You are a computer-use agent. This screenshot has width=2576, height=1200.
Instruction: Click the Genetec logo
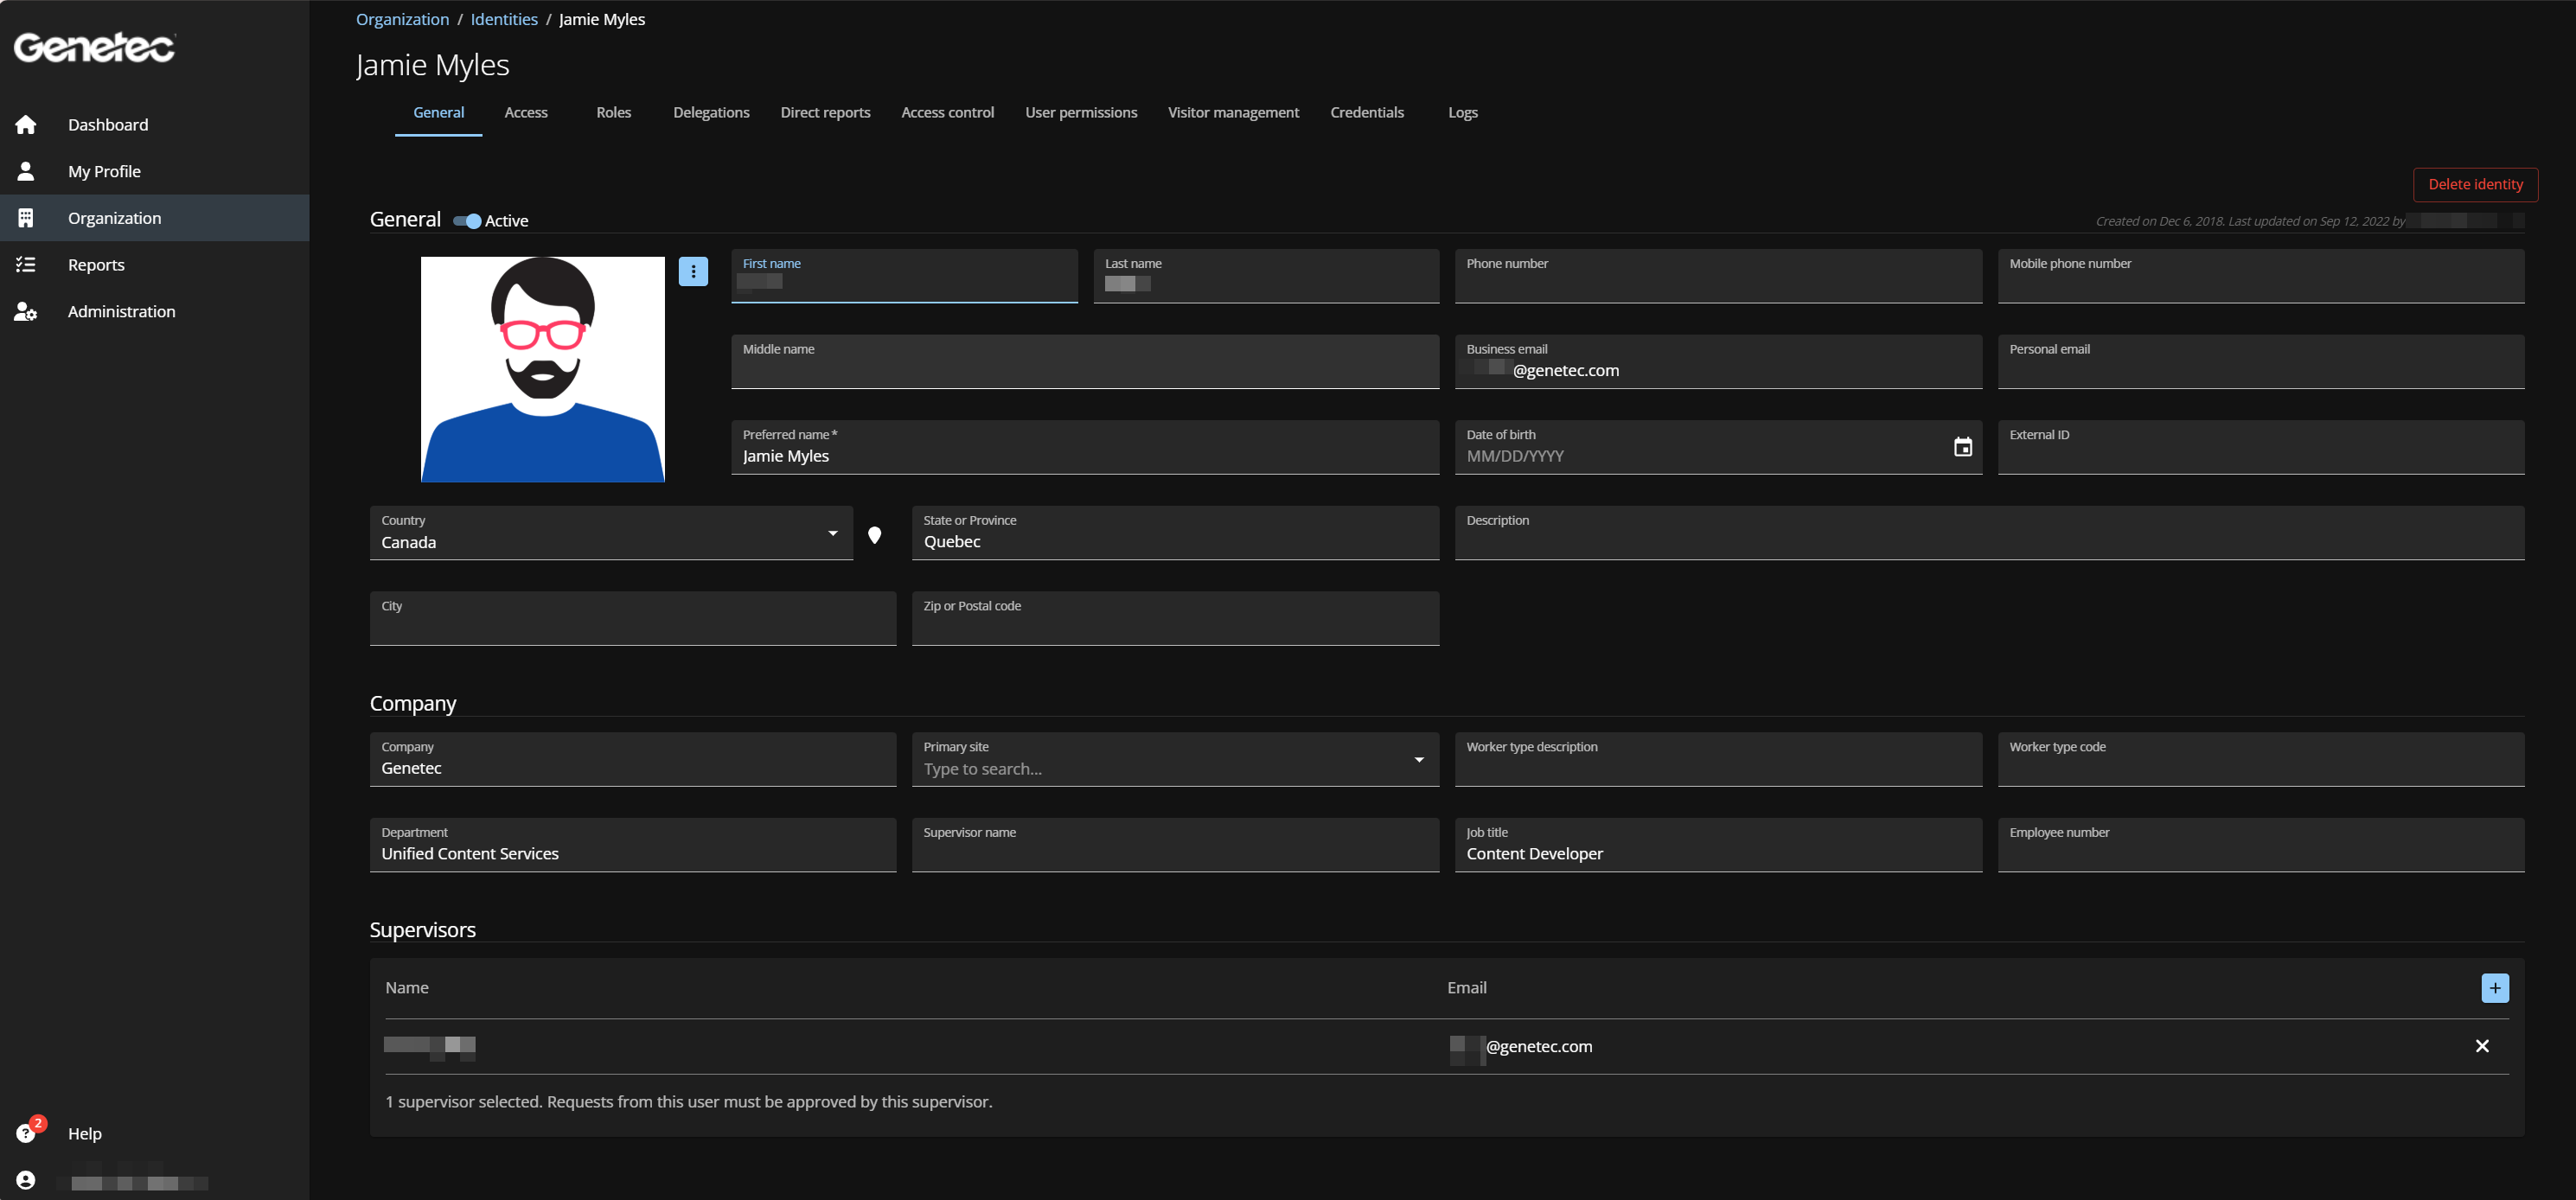[93, 47]
